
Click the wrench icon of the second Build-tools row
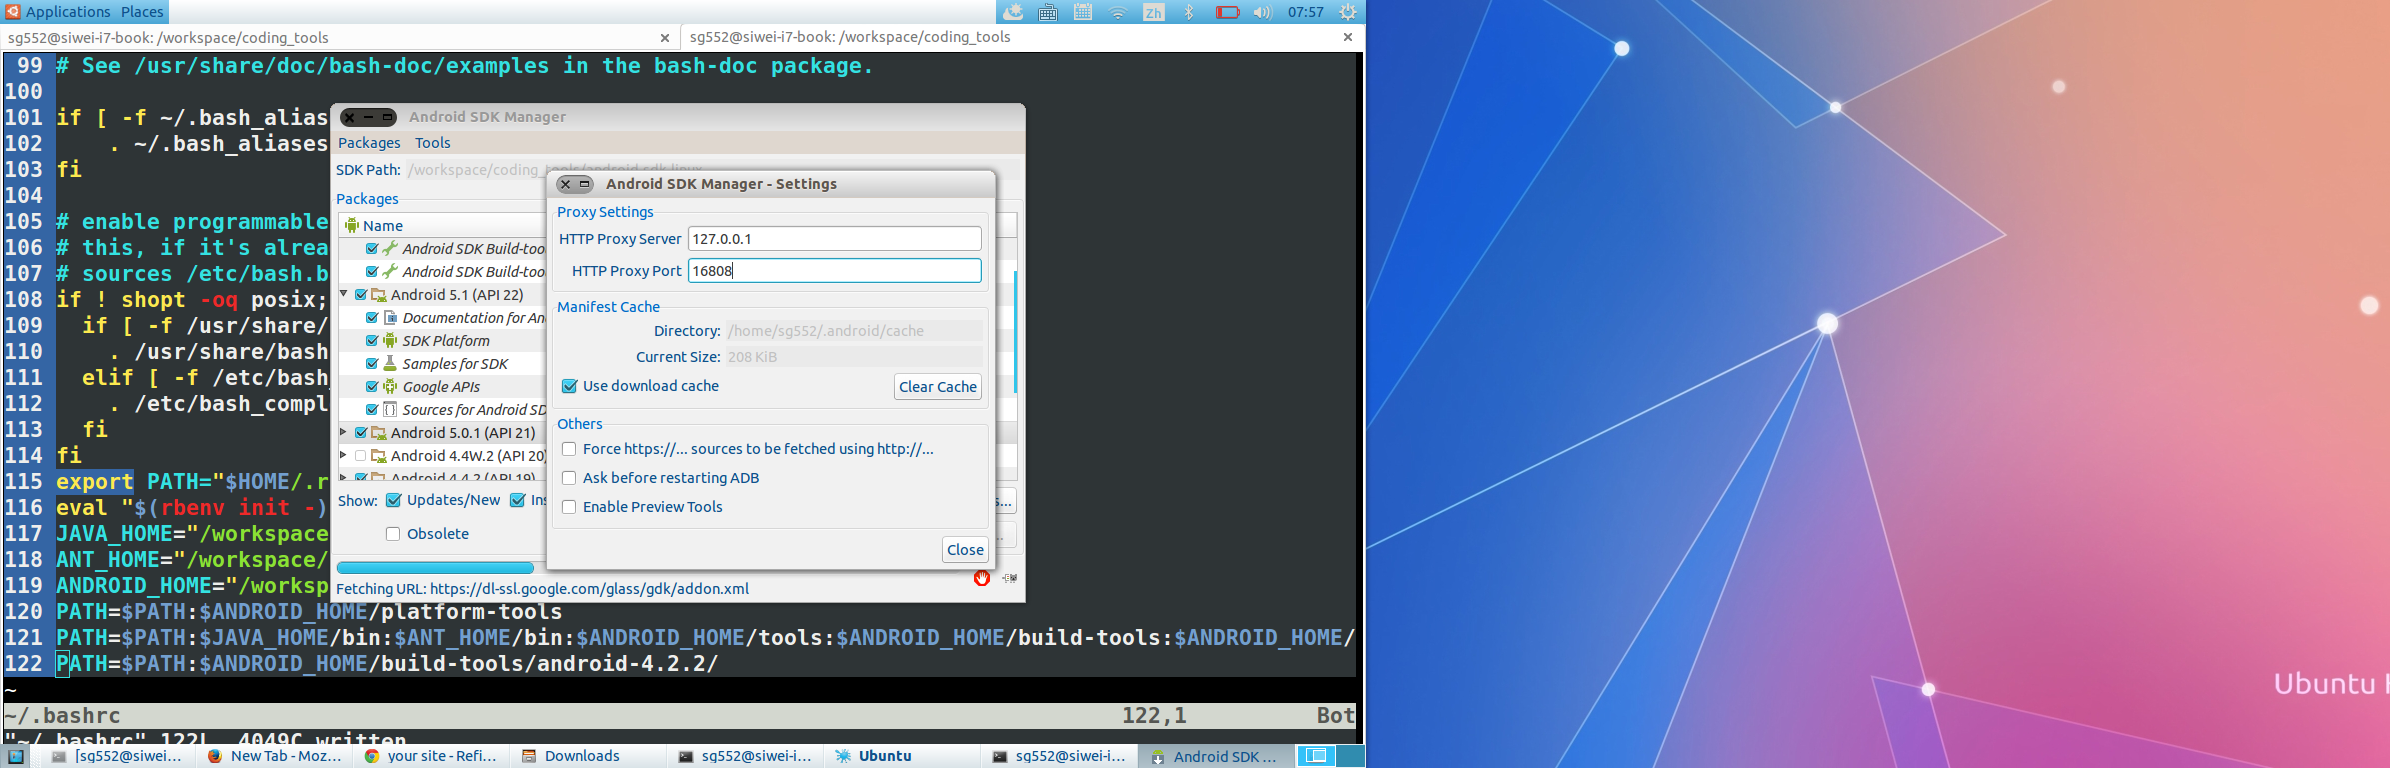click(x=390, y=271)
